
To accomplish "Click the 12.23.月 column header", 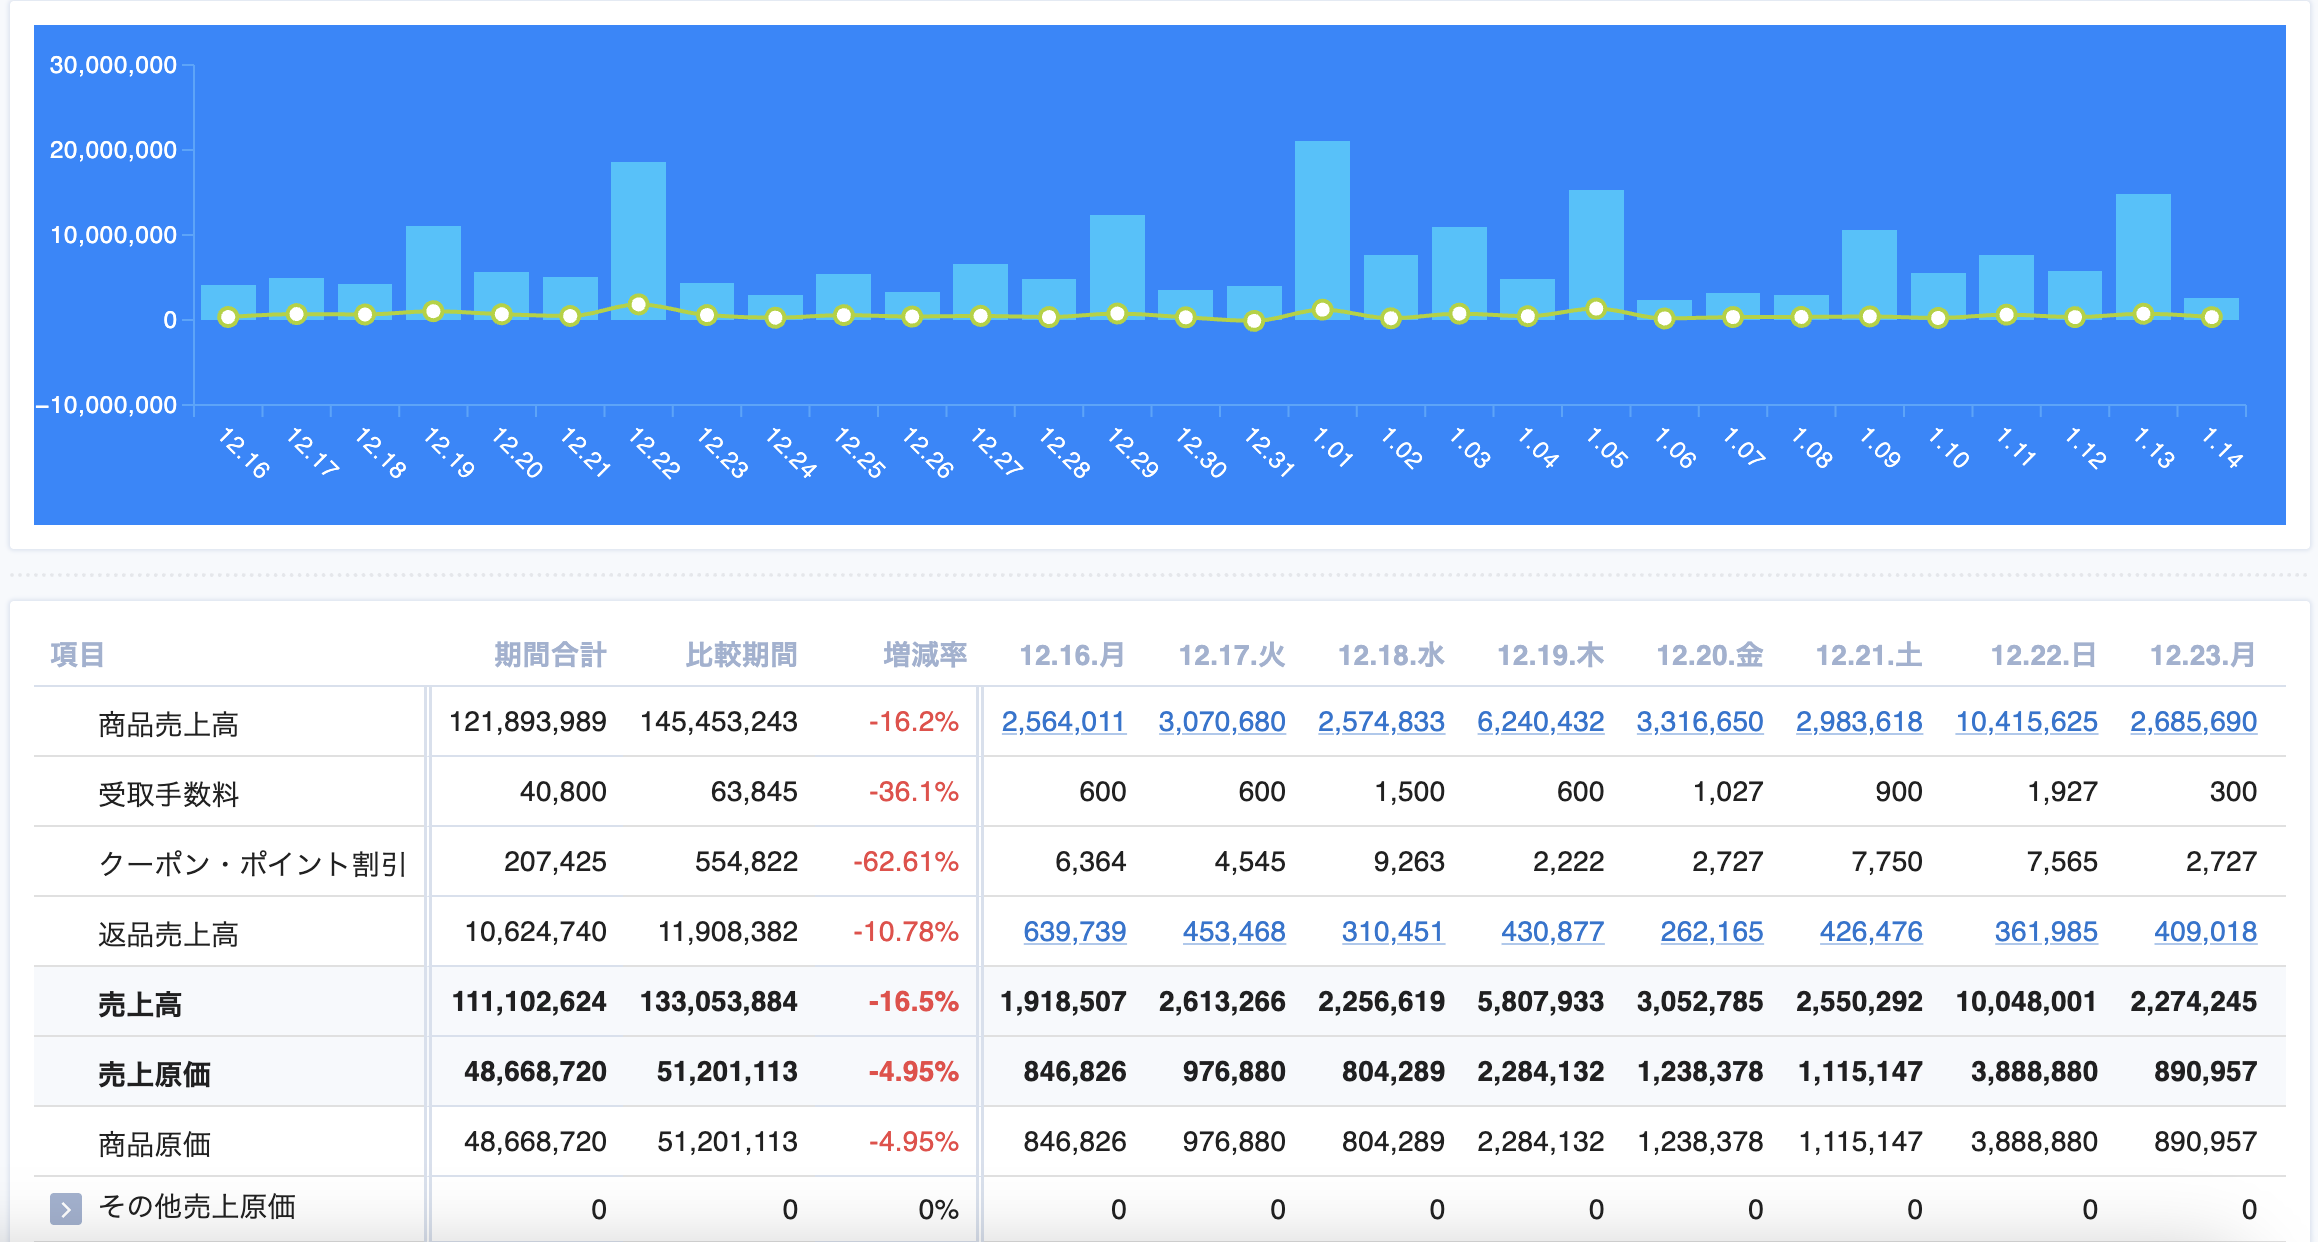I will 2203,655.
